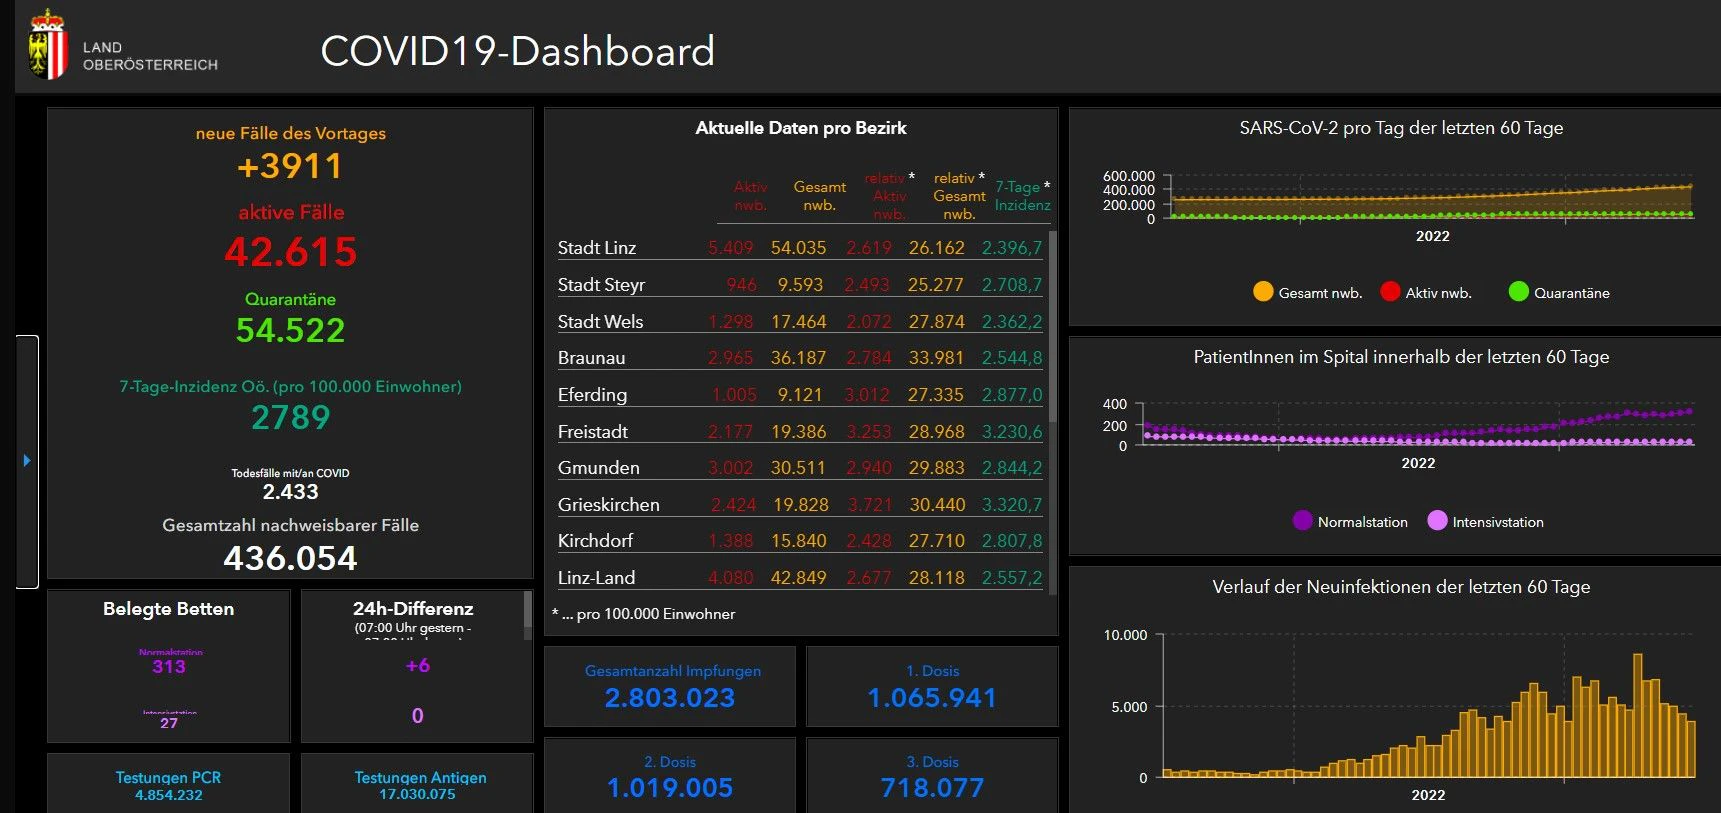Click the 7-Tage Inzidenz column header
1721x813 pixels.
[x=1022, y=196]
